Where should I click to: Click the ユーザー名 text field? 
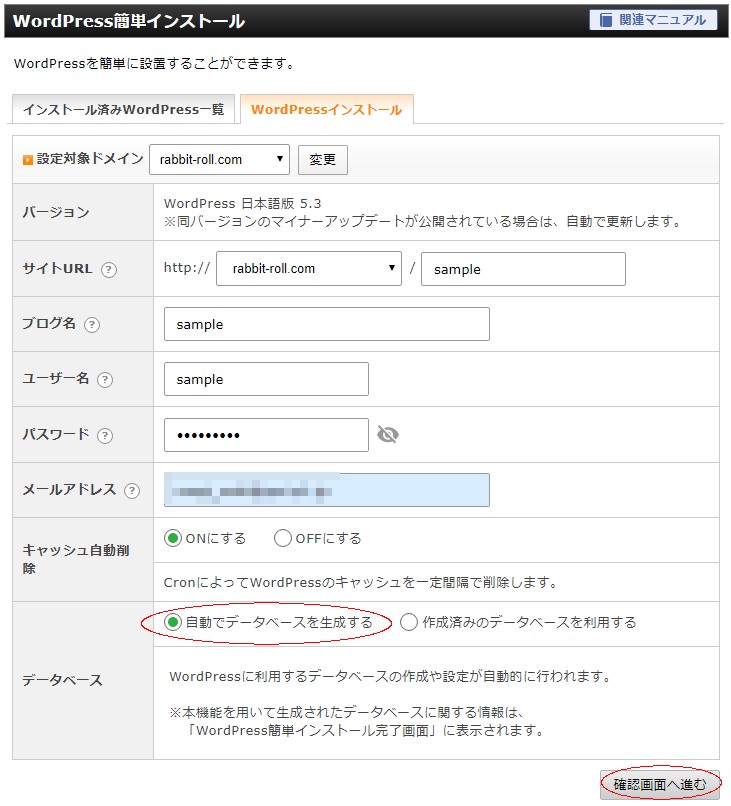coord(266,379)
